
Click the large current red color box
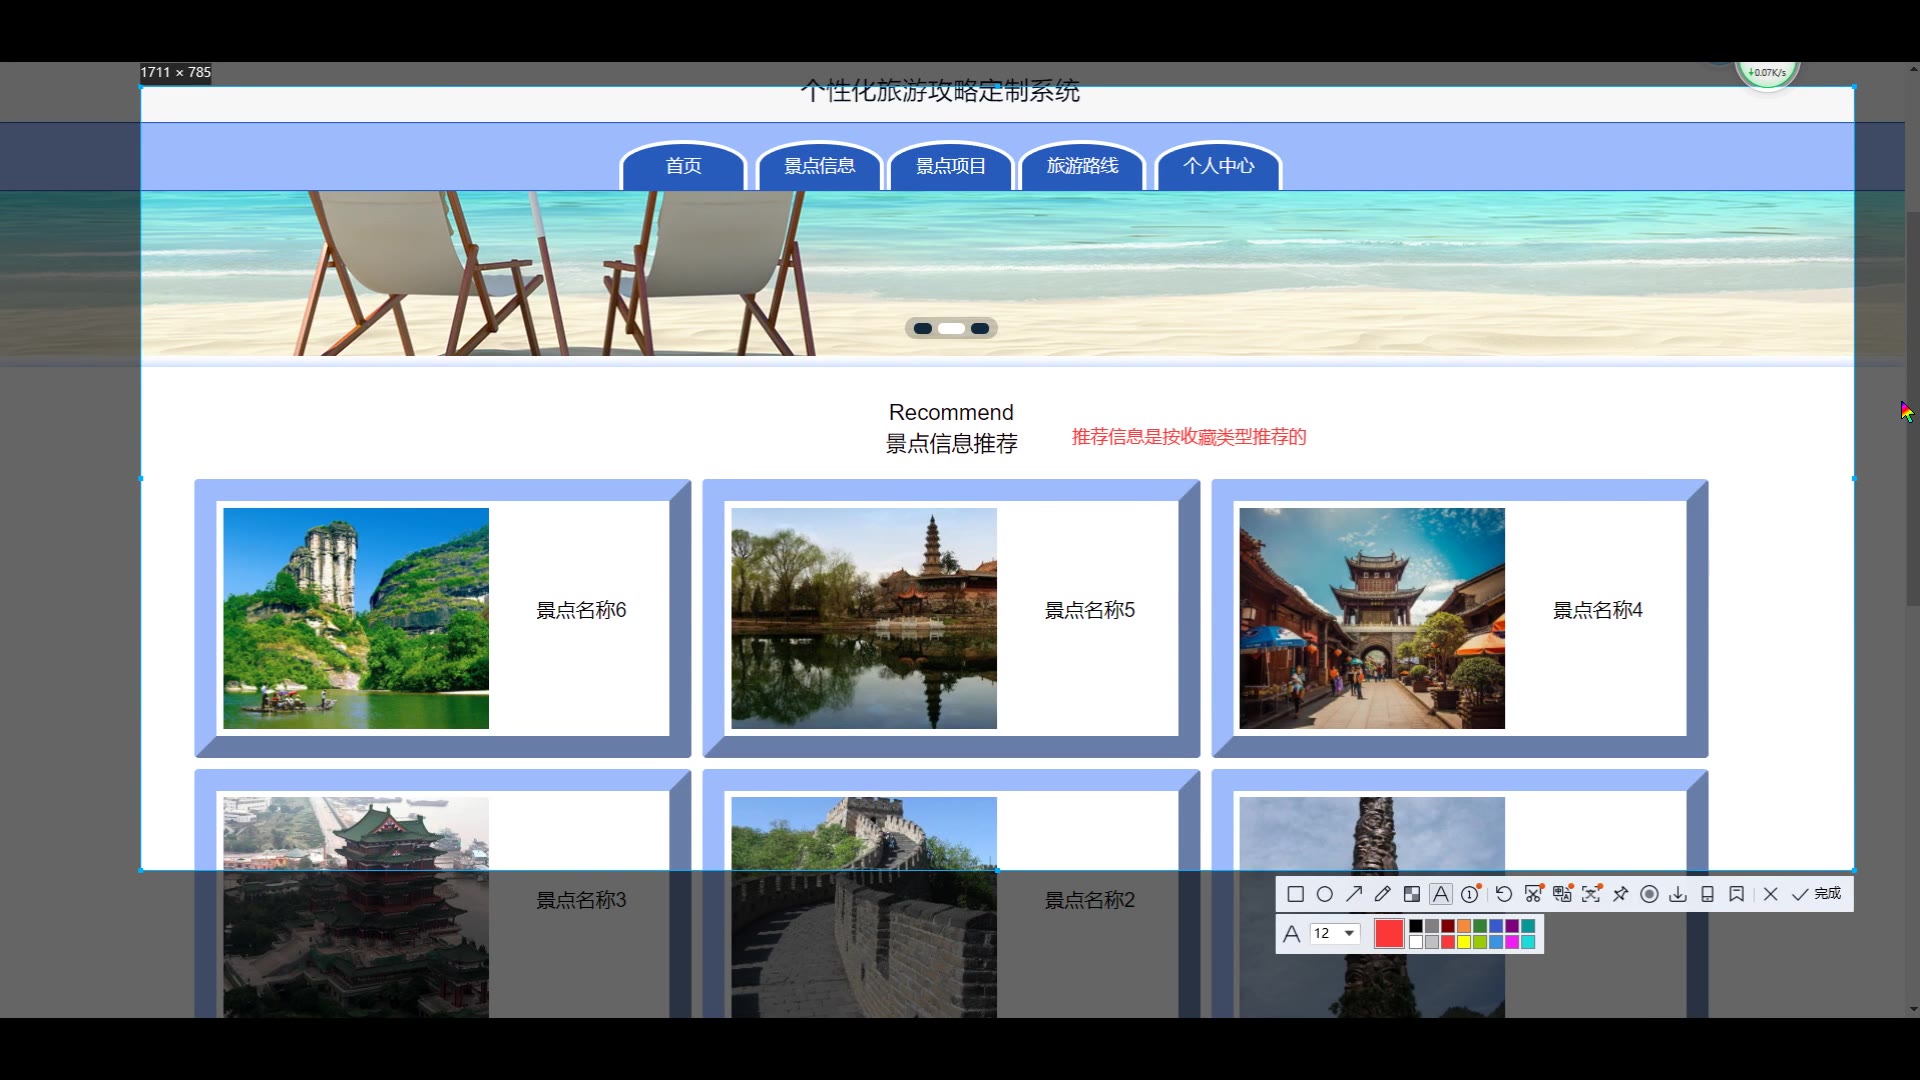(1389, 933)
